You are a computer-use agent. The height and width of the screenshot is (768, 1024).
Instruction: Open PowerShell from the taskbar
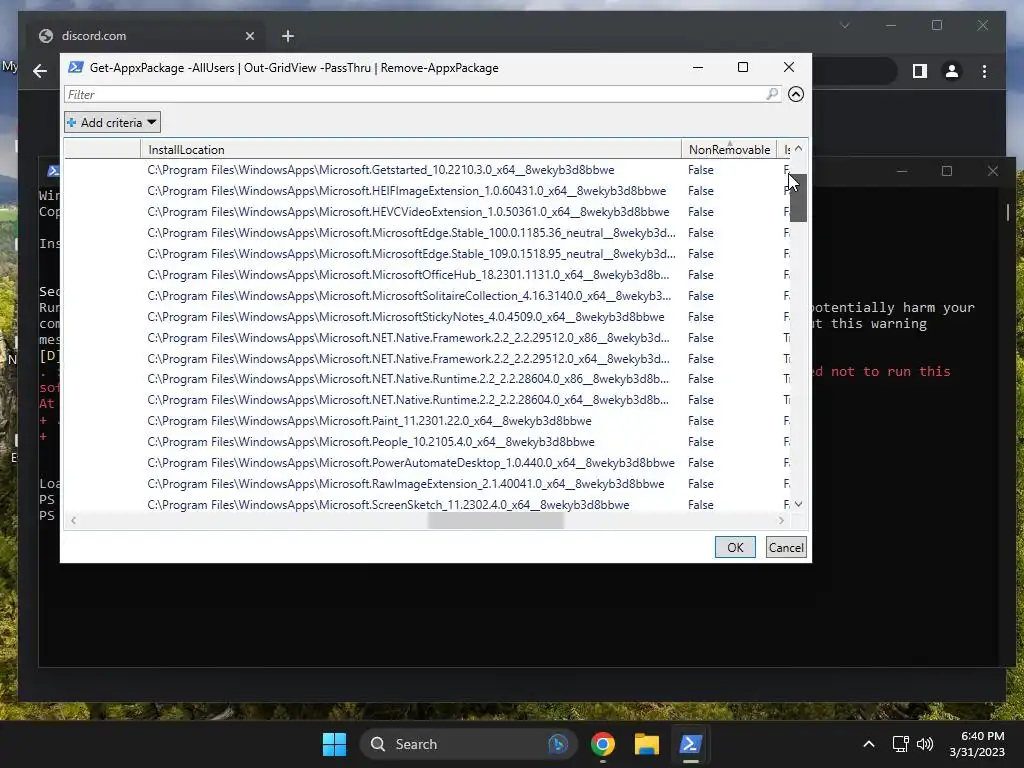690,744
